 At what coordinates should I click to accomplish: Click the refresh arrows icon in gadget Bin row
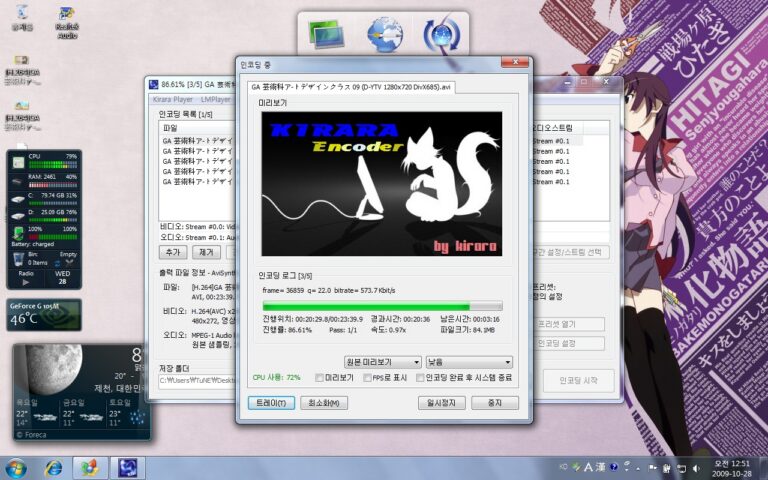coord(57,263)
